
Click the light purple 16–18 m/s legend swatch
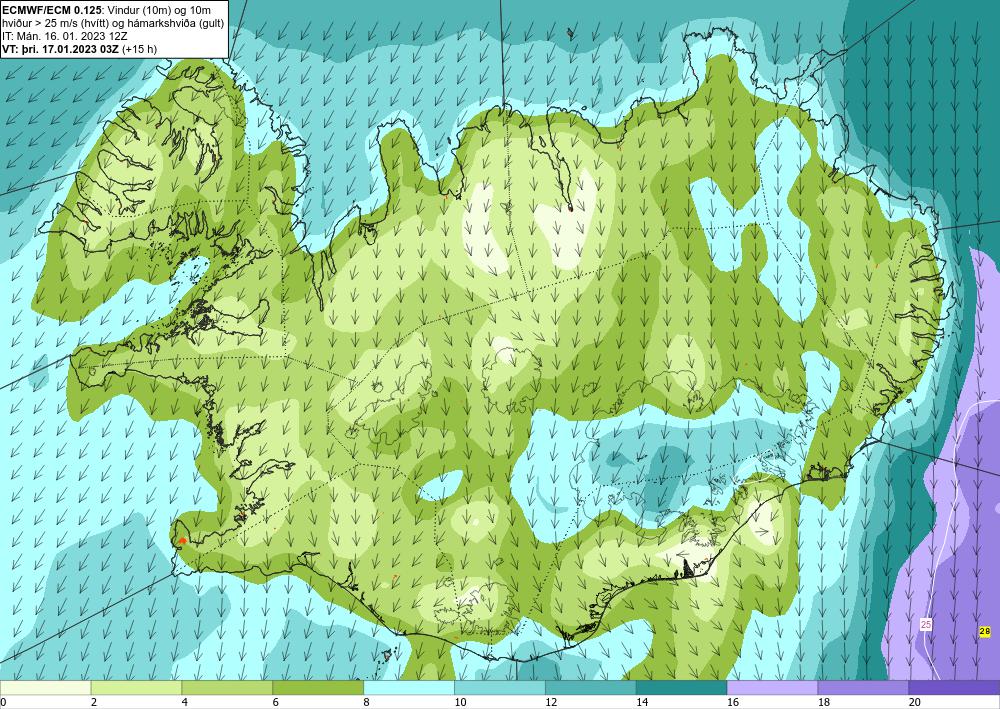coord(772,688)
